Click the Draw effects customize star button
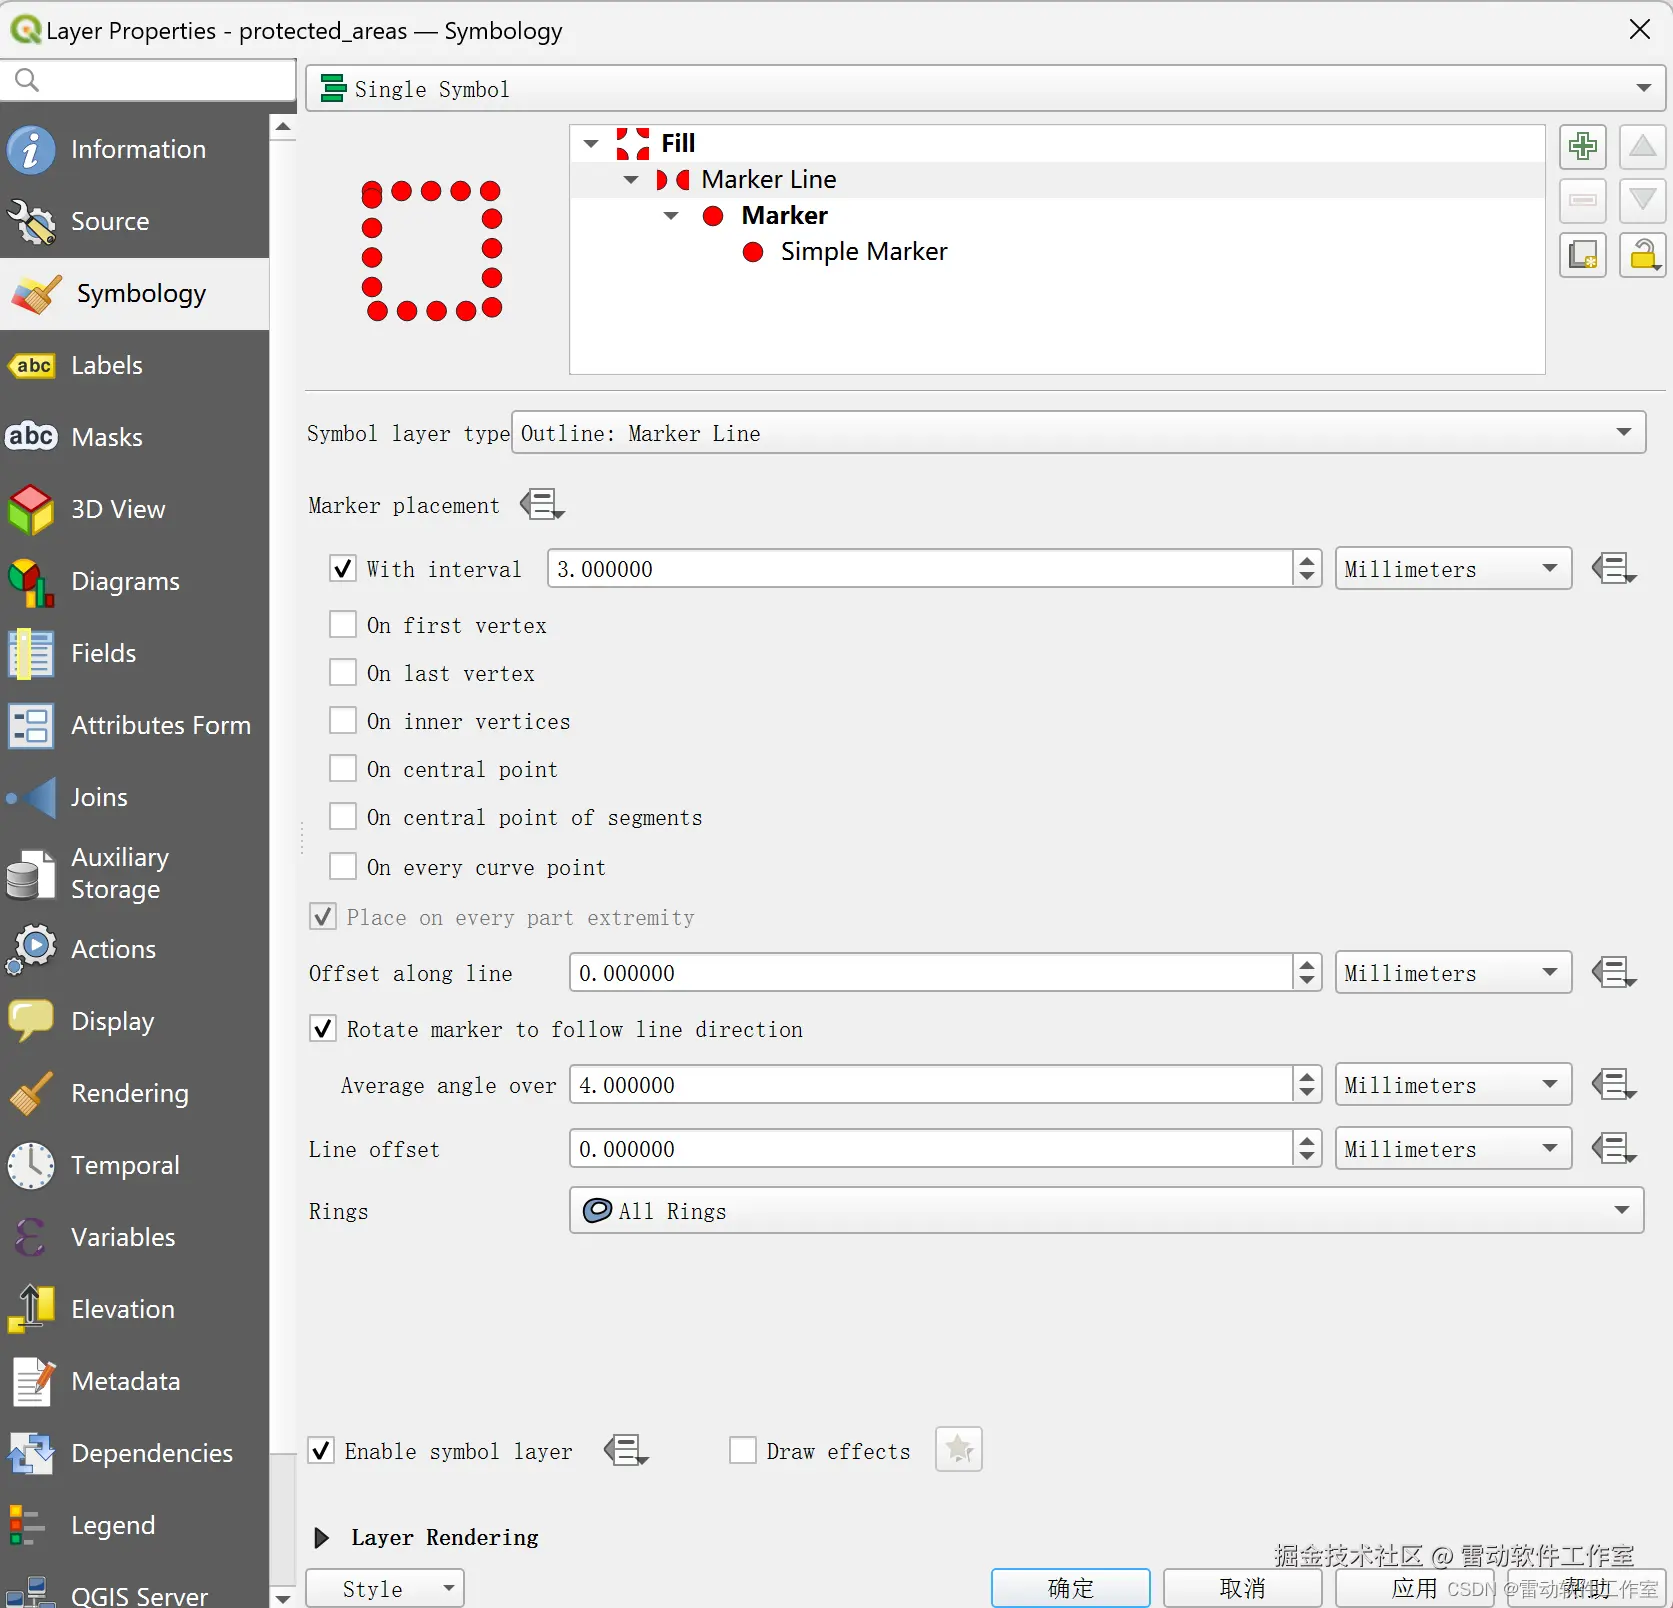Image resolution: width=1673 pixels, height=1608 pixels. point(959,1449)
